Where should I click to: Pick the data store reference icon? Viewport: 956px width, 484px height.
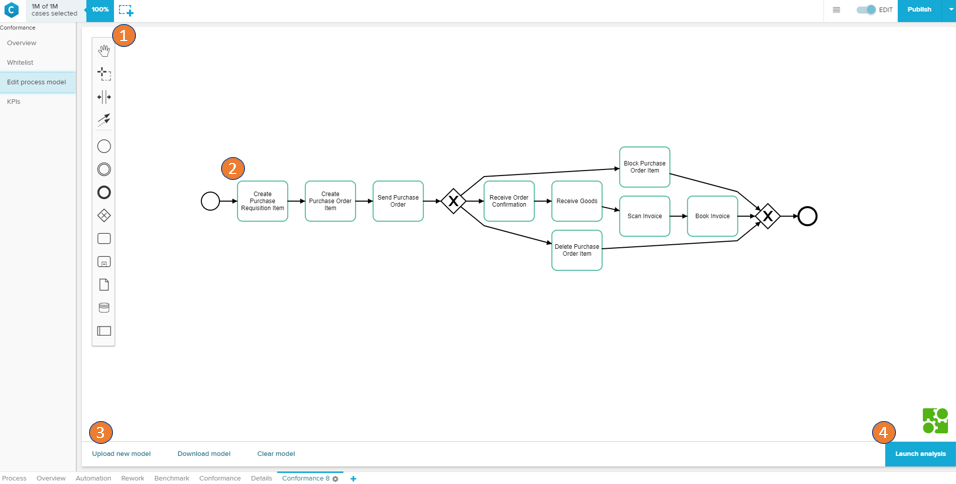(104, 308)
